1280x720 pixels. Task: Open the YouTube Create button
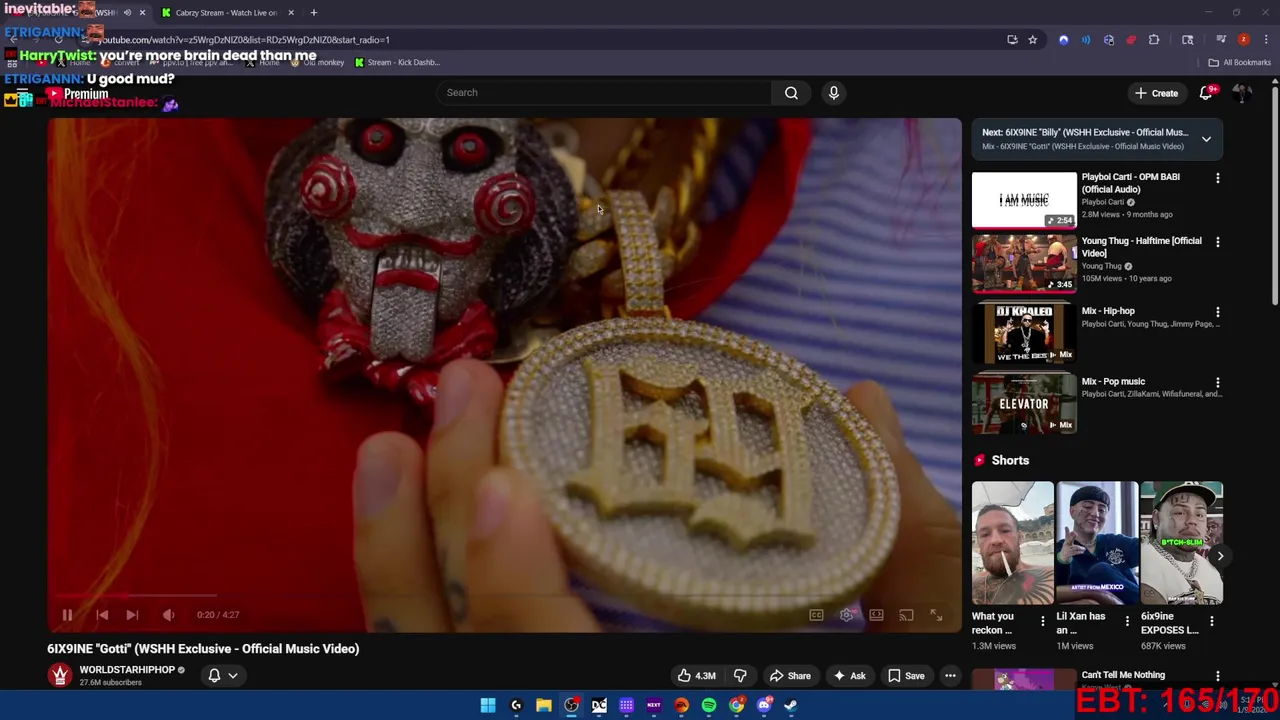[x=1156, y=93]
